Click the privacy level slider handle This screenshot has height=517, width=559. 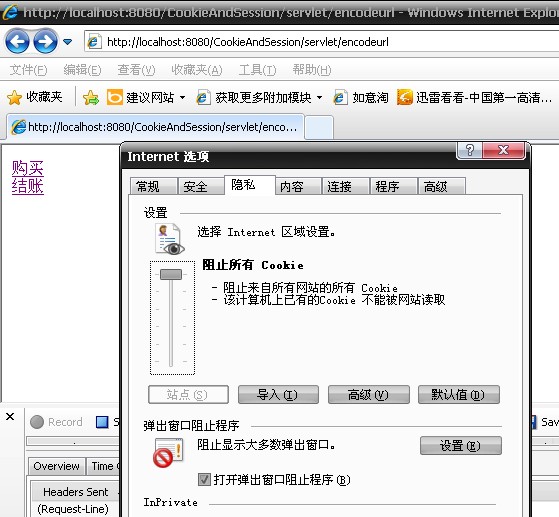coord(171,274)
